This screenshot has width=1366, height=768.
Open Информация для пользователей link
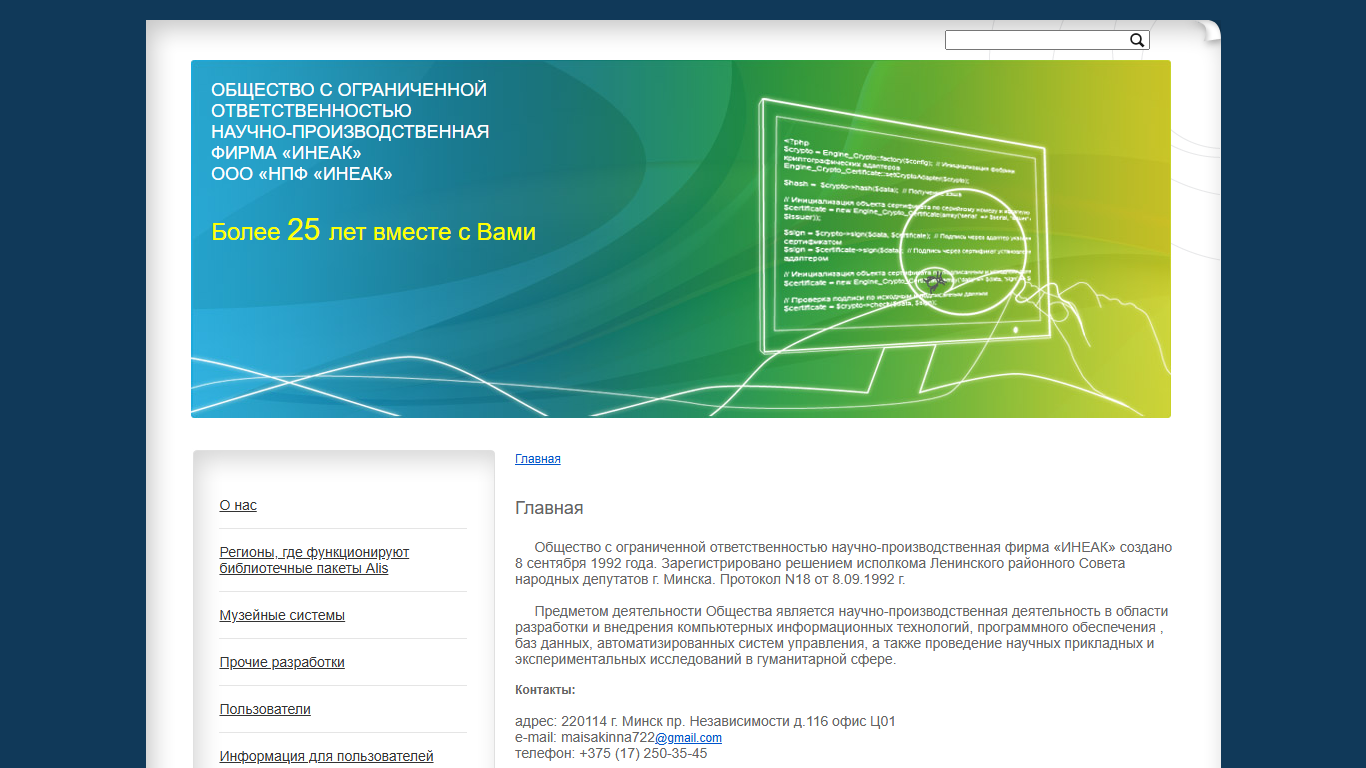coord(326,757)
